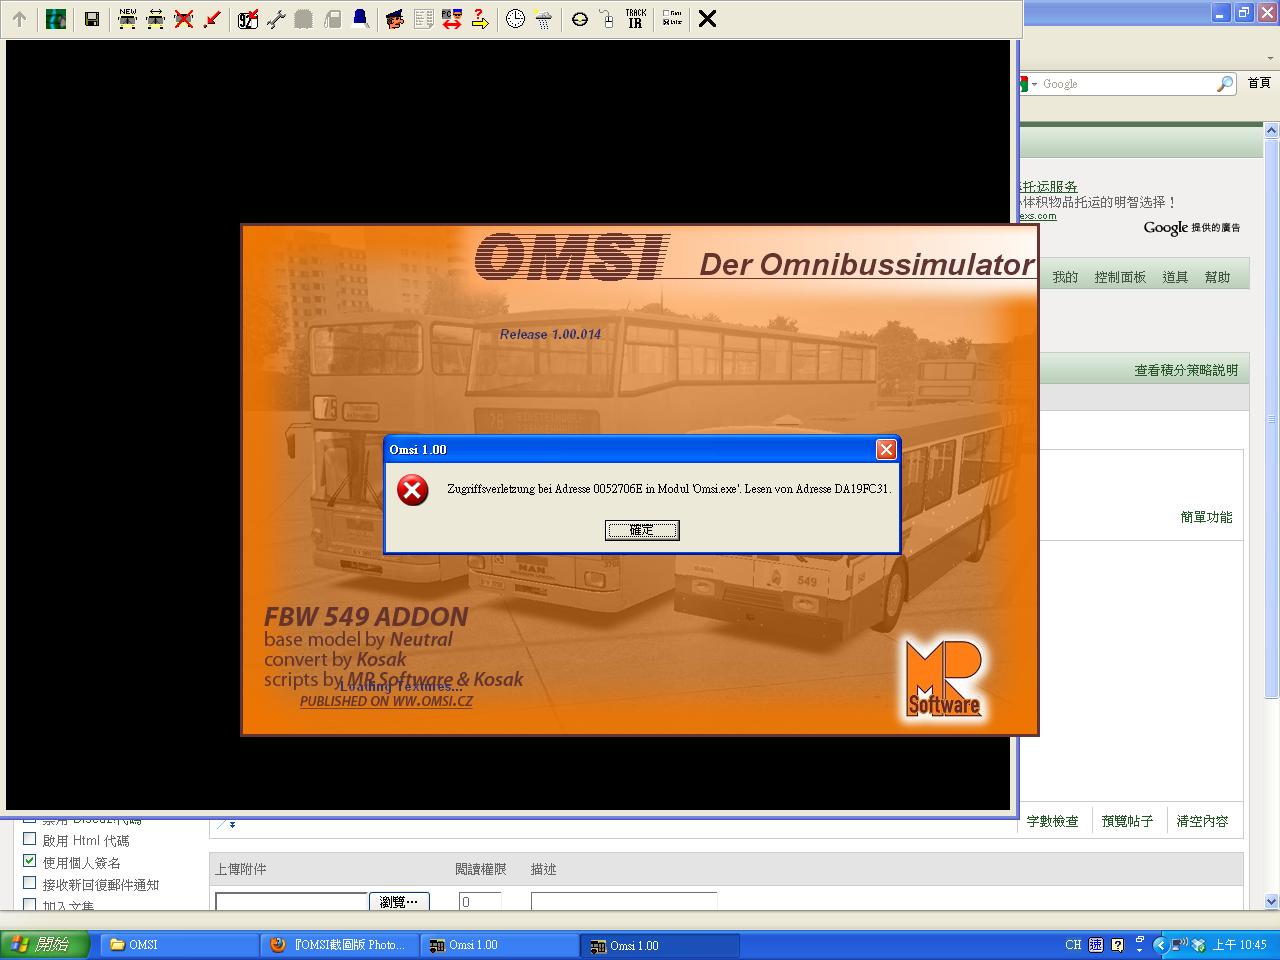This screenshot has width=1280, height=960.
Task: Close the Omsi 1.00 error dialog
Action: coord(886,450)
